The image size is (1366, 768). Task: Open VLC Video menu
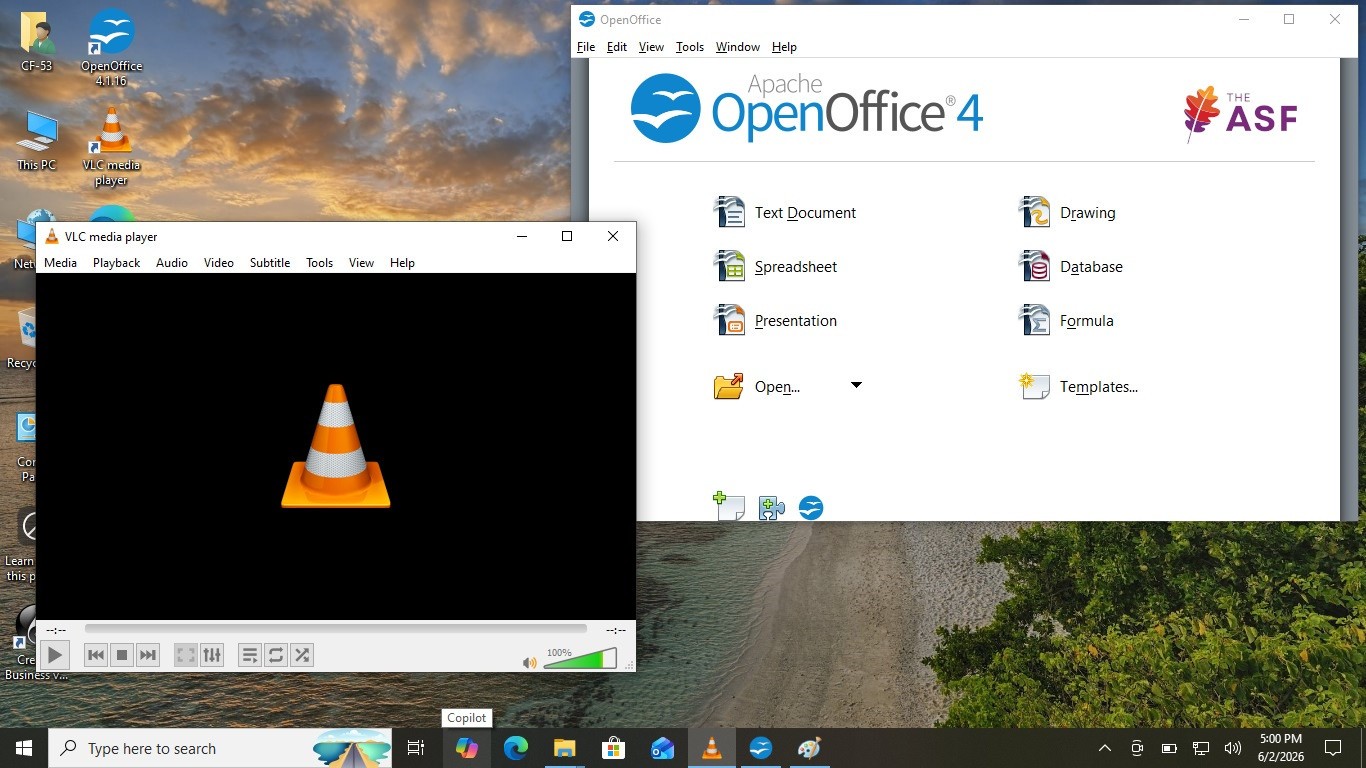(x=219, y=263)
